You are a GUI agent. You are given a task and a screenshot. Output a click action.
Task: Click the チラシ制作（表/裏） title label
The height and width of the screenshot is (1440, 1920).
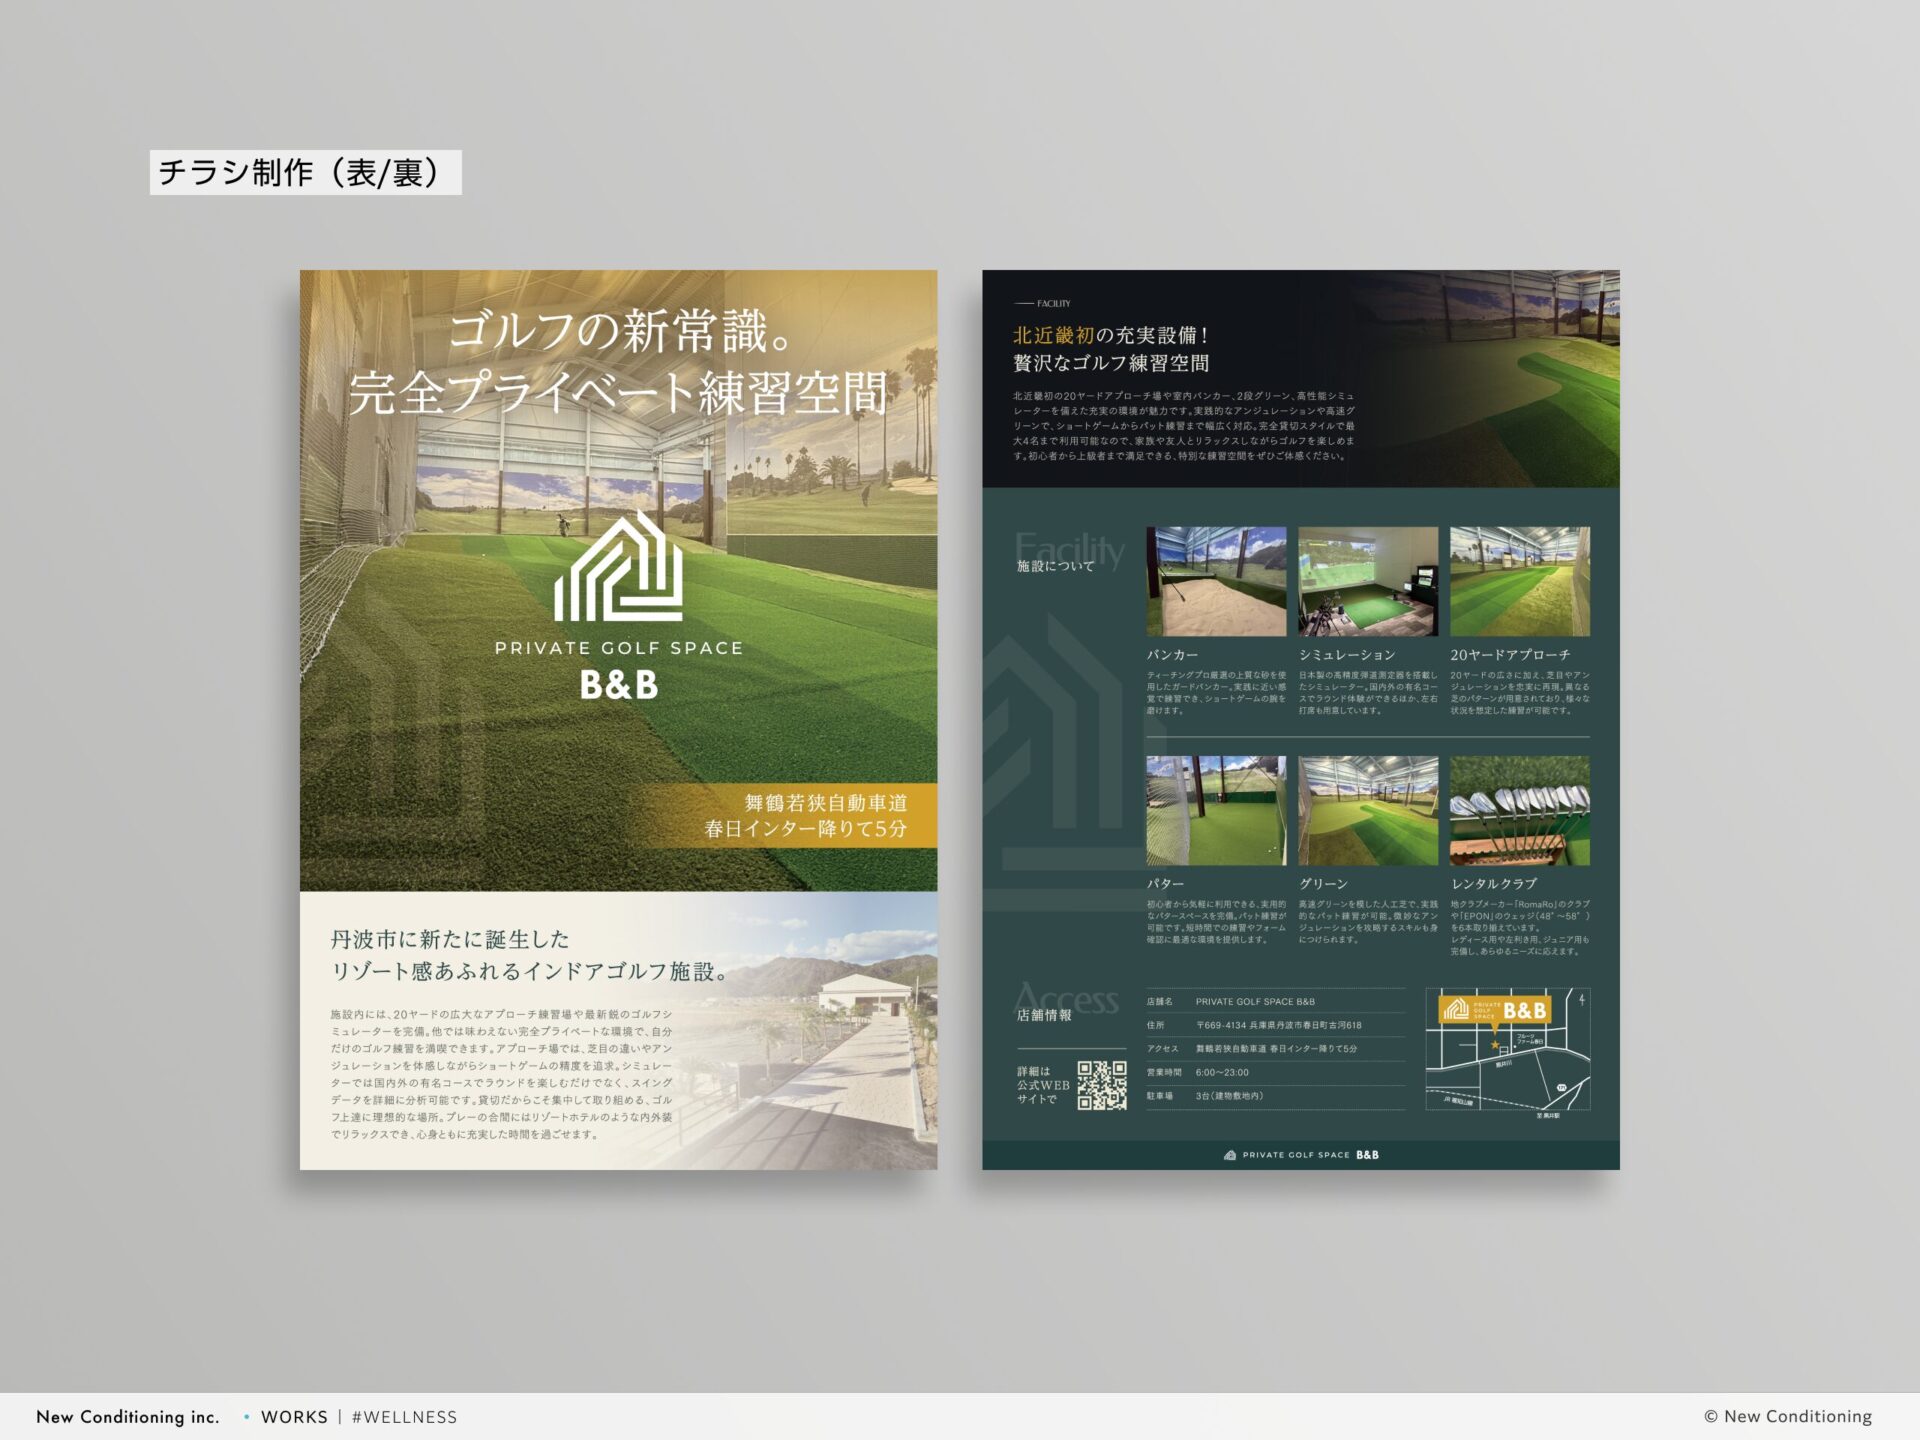pos(305,172)
